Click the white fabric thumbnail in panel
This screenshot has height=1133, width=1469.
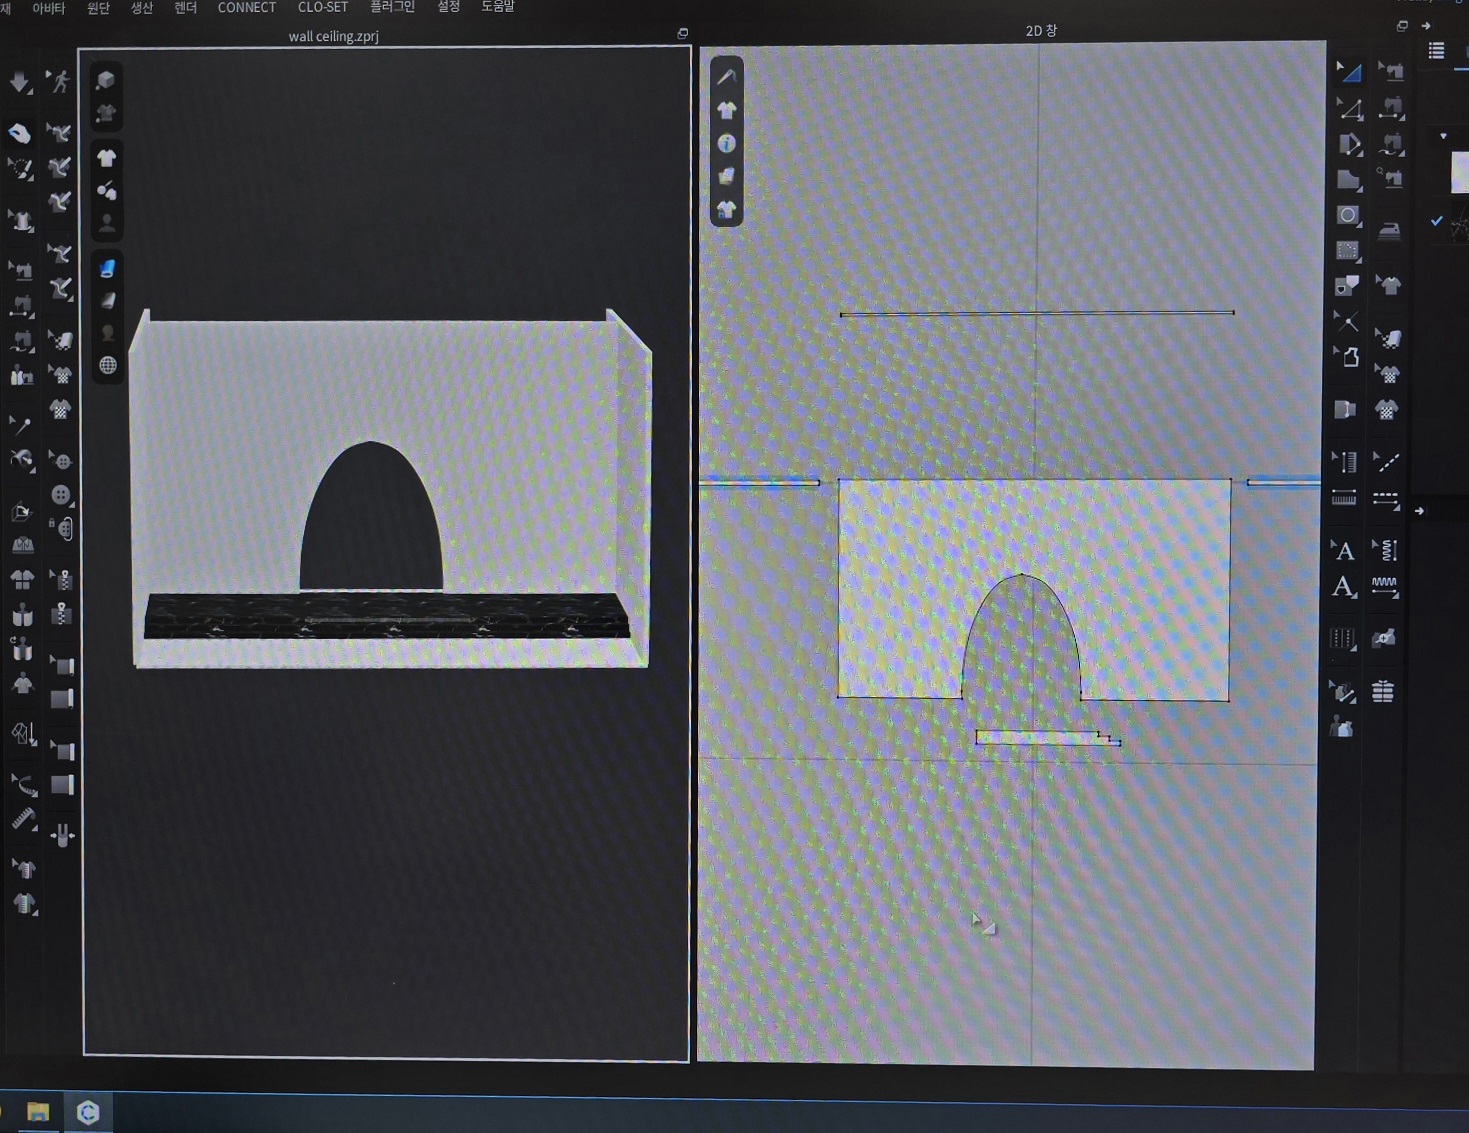click(1459, 172)
